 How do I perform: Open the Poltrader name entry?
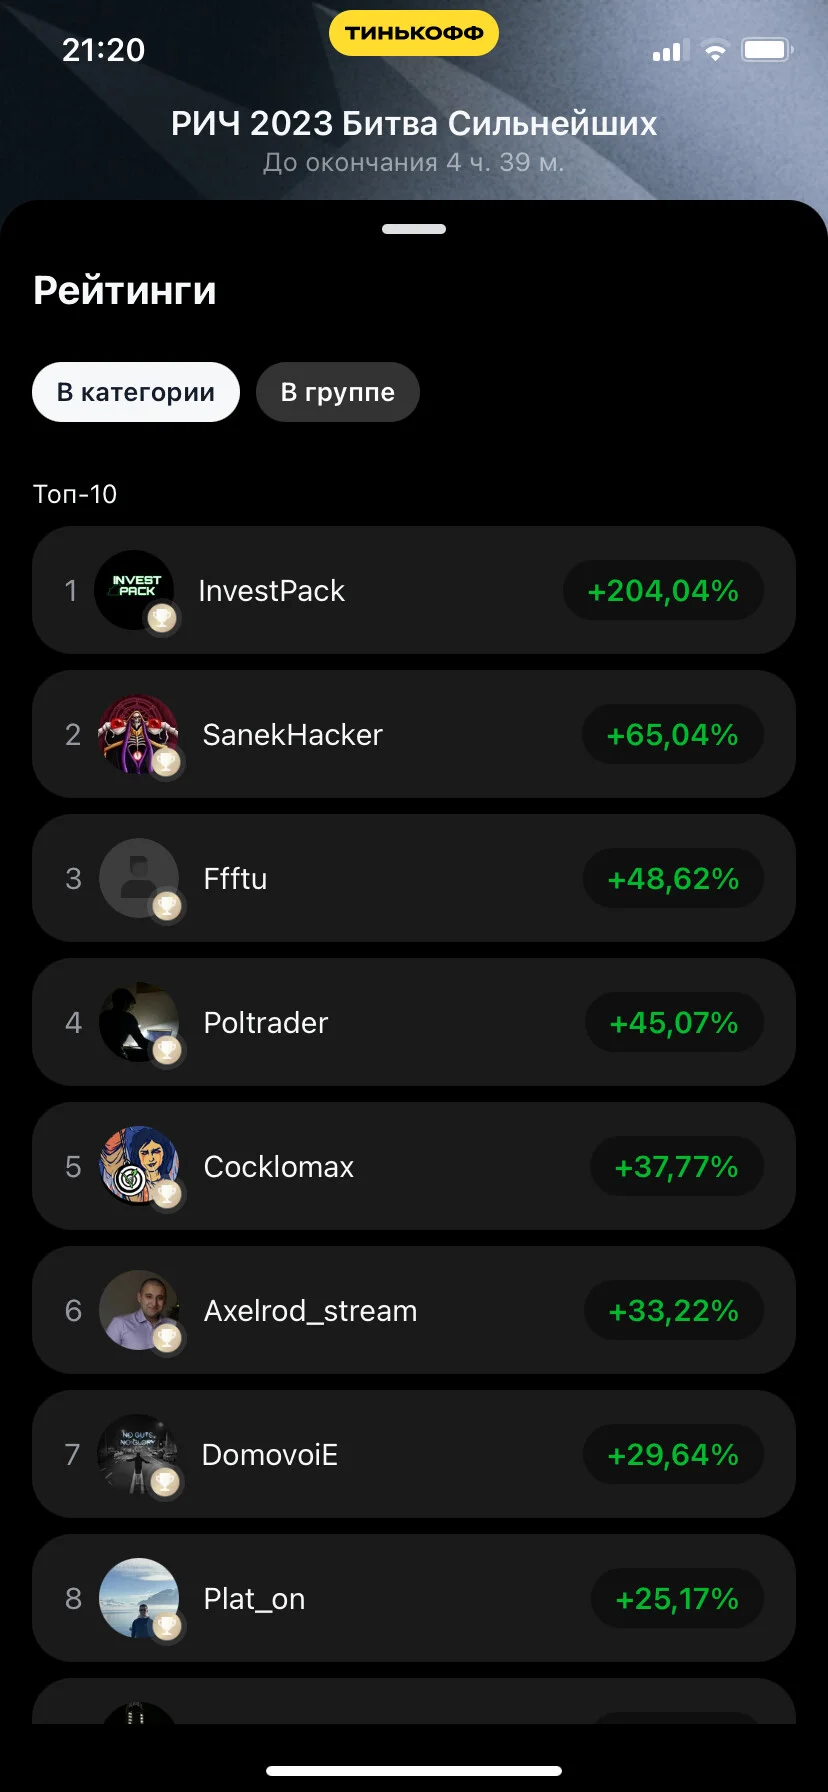tap(266, 1022)
